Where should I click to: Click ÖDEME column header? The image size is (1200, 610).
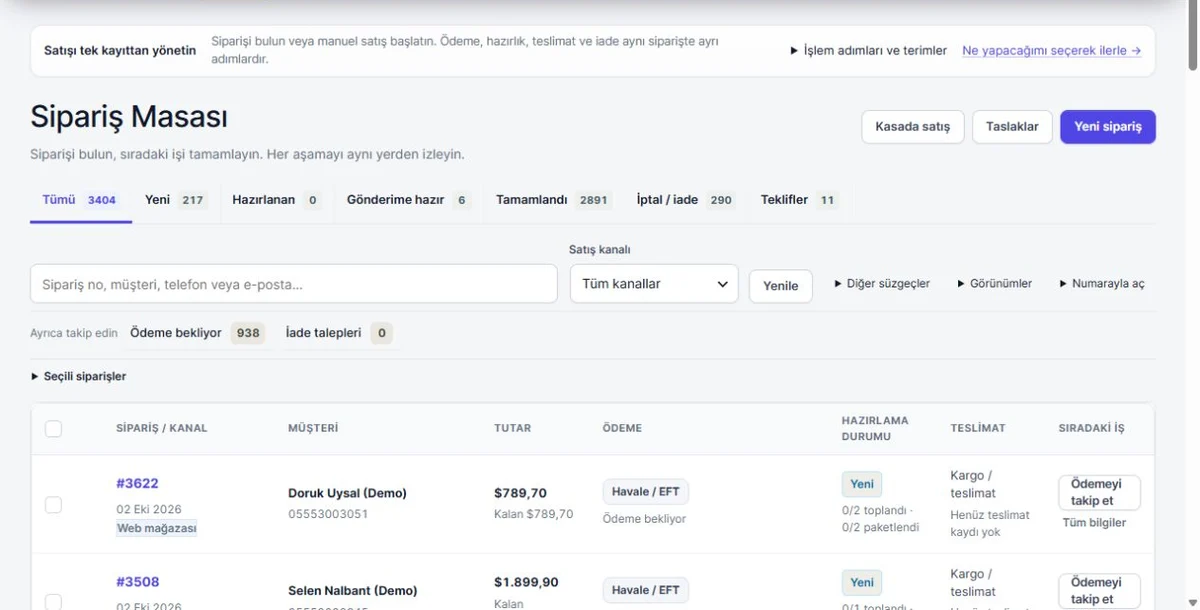tap(623, 428)
